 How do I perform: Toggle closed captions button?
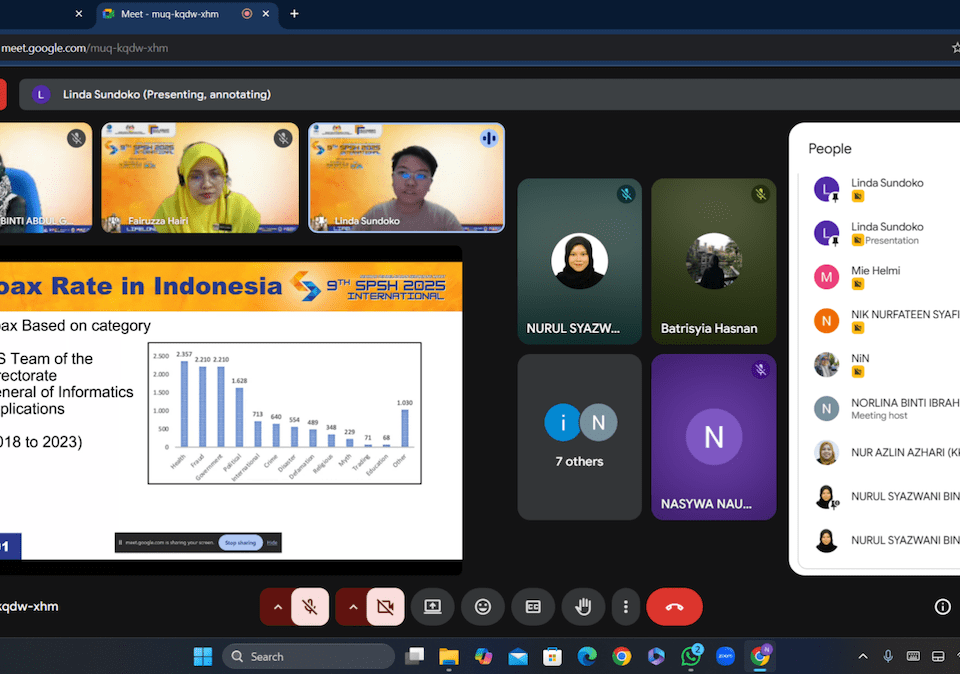533,606
